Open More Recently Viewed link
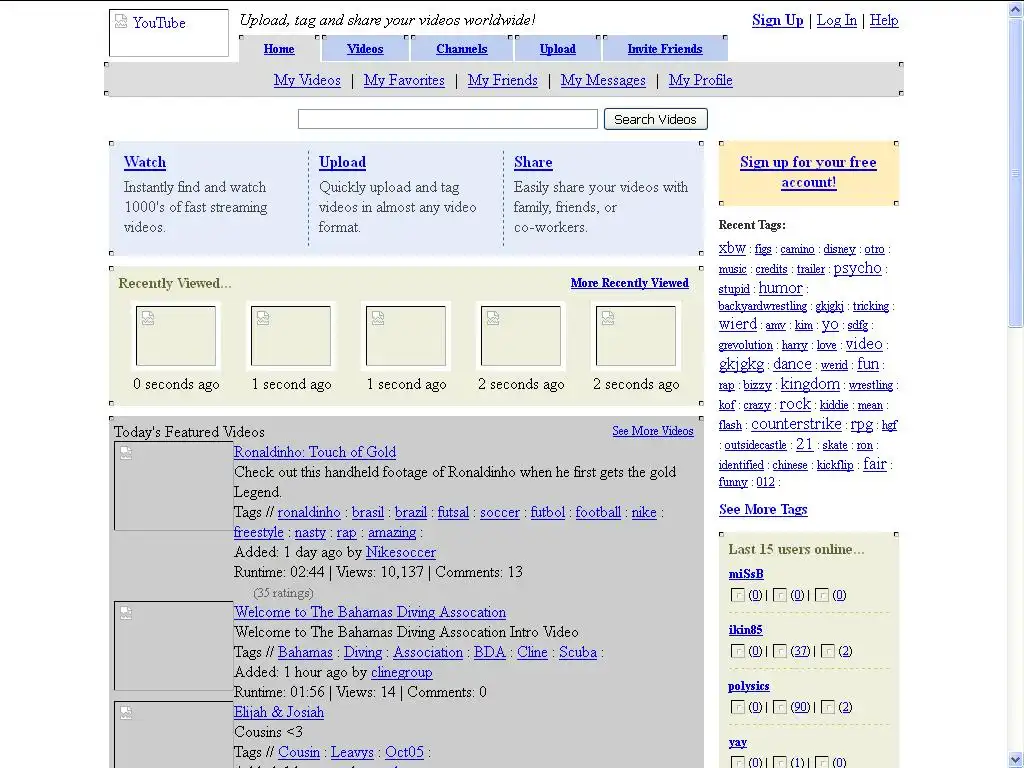The image size is (1024, 768). pyautogui.click(x=630, y=283)
